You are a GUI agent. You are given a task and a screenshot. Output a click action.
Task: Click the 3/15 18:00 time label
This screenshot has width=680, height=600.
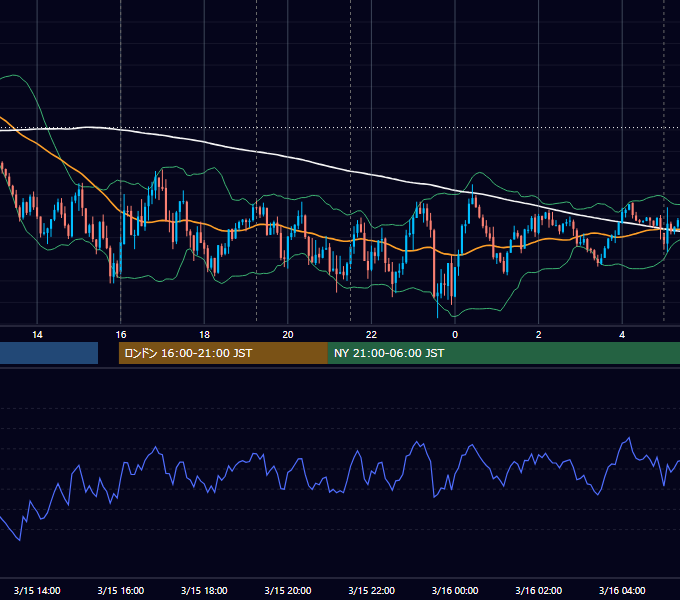(204, 590)
